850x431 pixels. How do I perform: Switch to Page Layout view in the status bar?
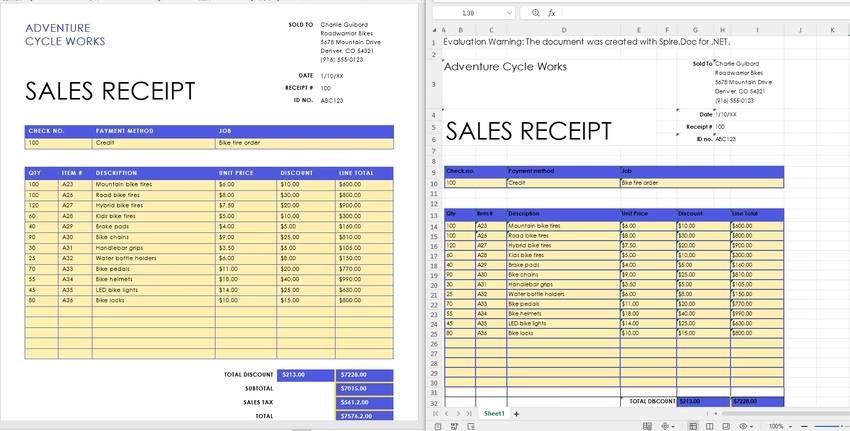pos(710,427)
